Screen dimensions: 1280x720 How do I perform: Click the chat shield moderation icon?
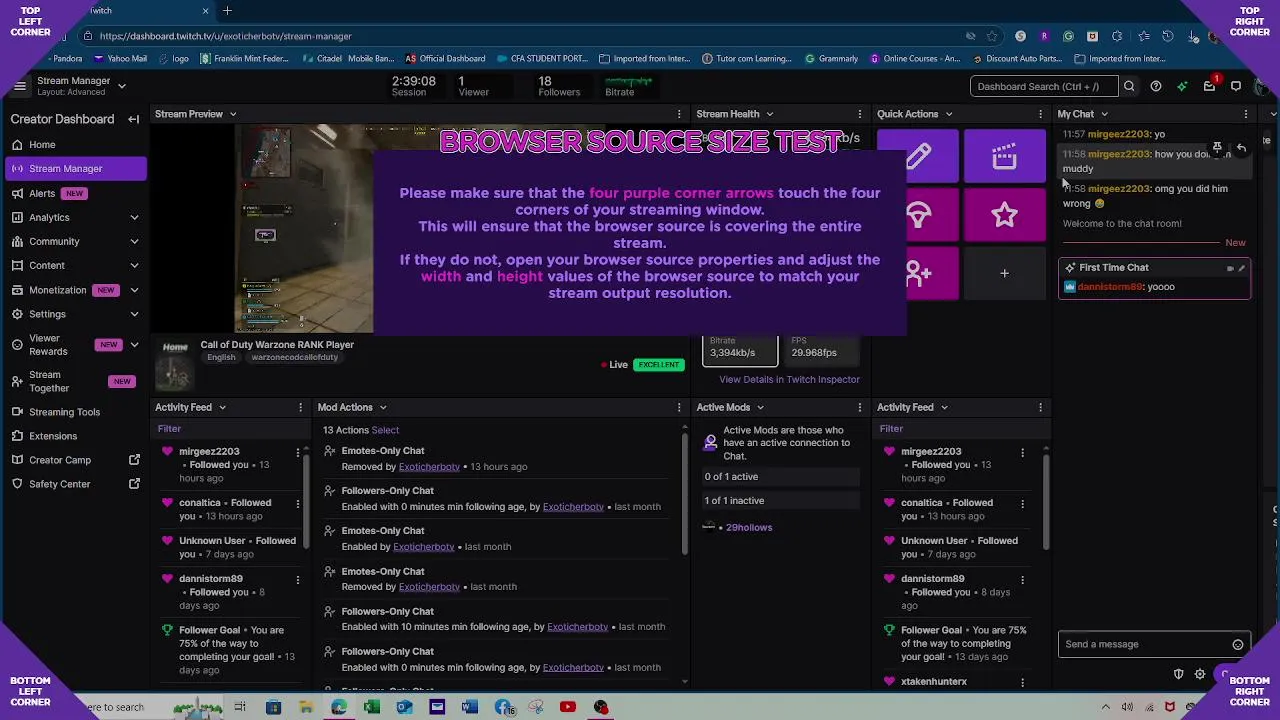(1178, 674)
